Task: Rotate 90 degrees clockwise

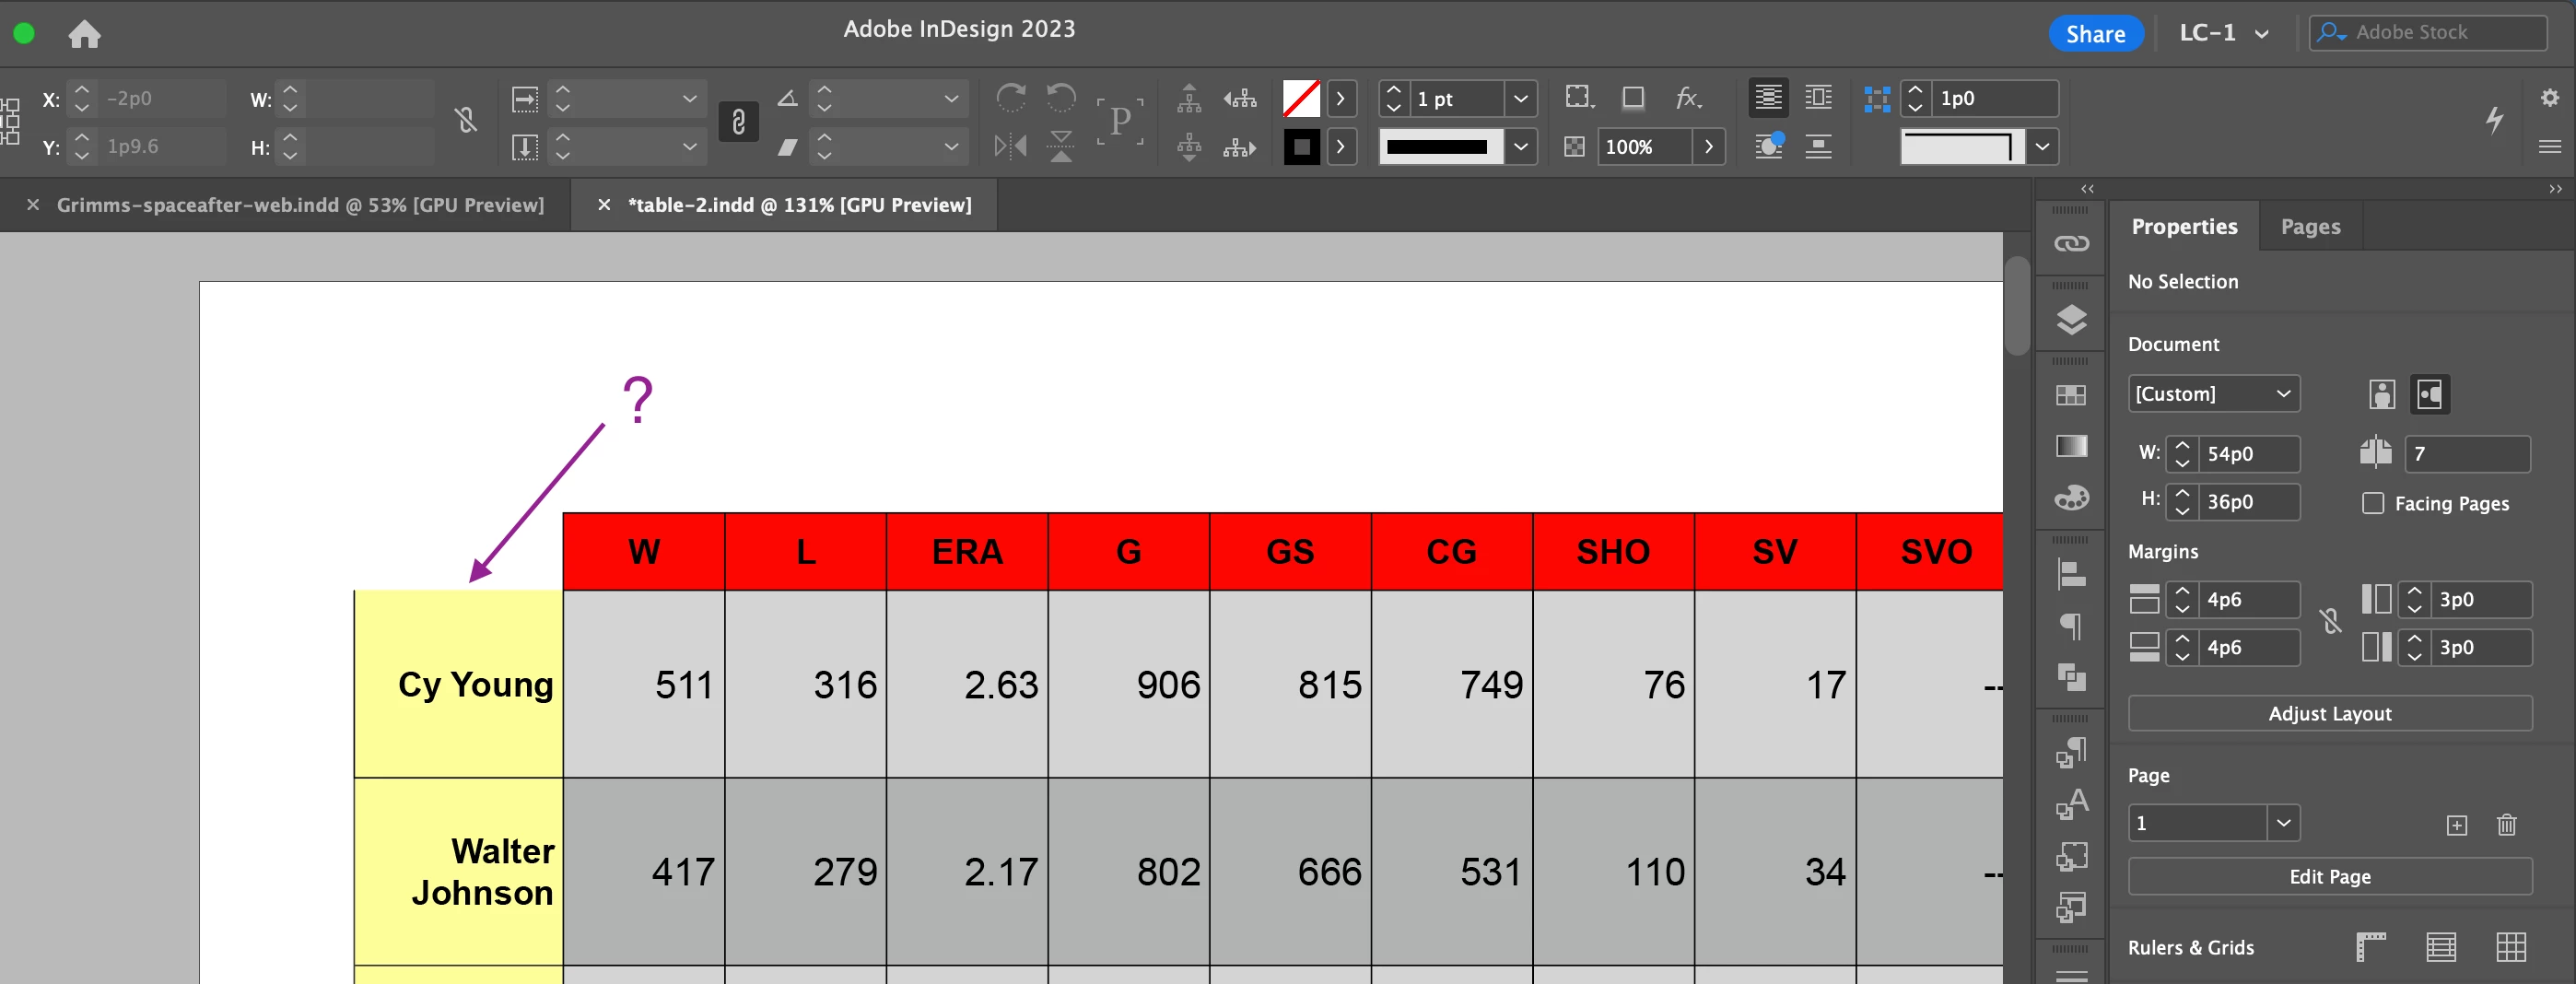Action: (x=1011, y=98)
